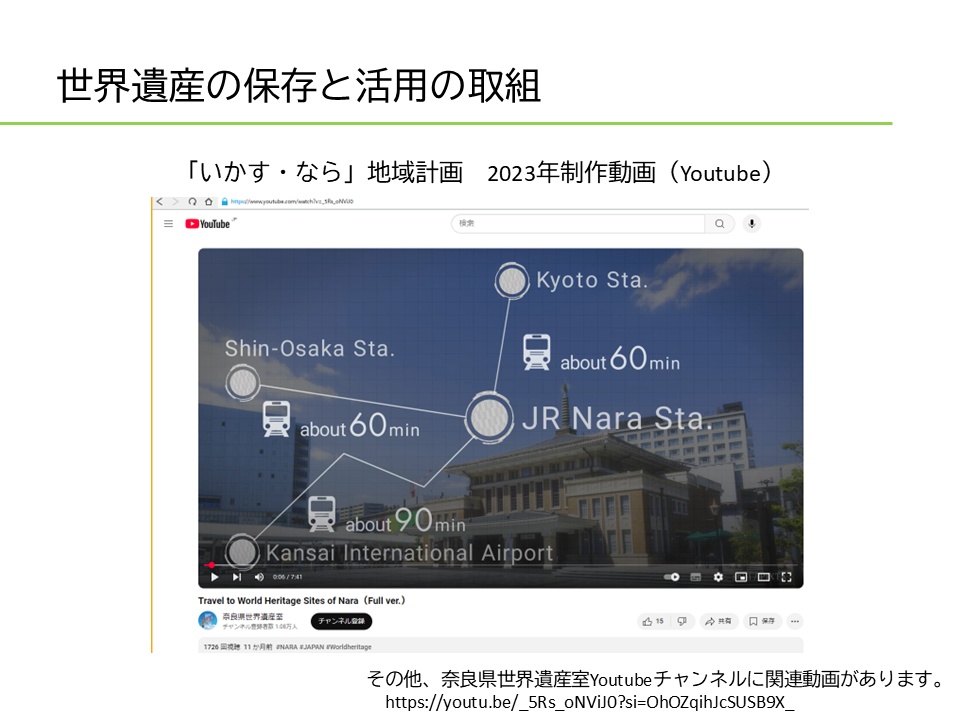Click the 0:06 / 7:41 time display

click(288, 577)
